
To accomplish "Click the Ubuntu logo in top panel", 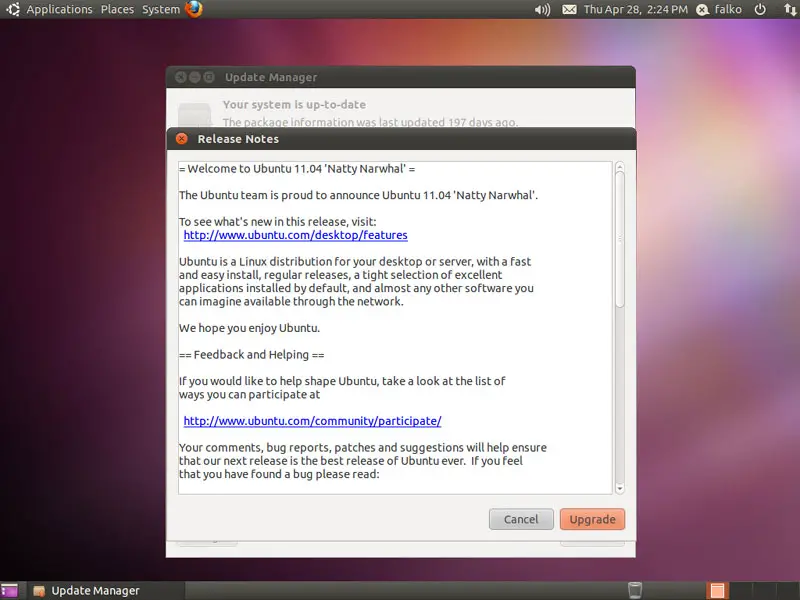I will 13,9.
